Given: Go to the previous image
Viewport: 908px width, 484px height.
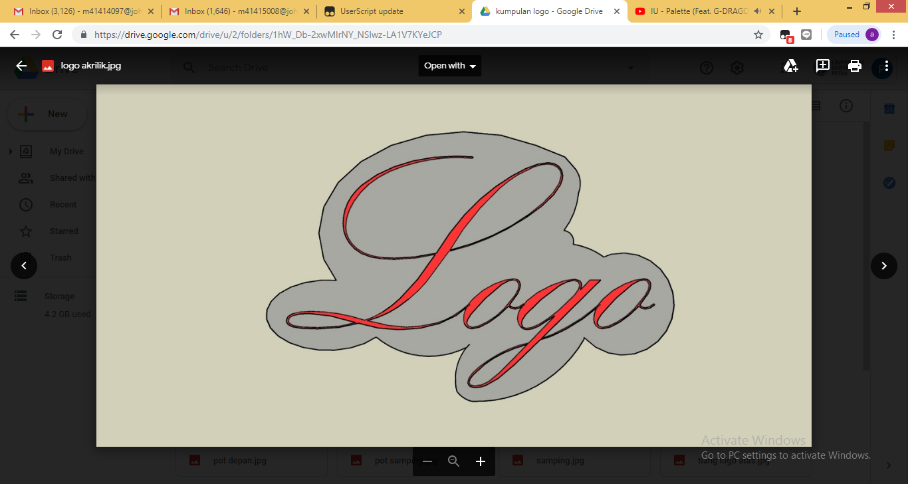Looking at the screenshot, I should [x=24, y=265].
